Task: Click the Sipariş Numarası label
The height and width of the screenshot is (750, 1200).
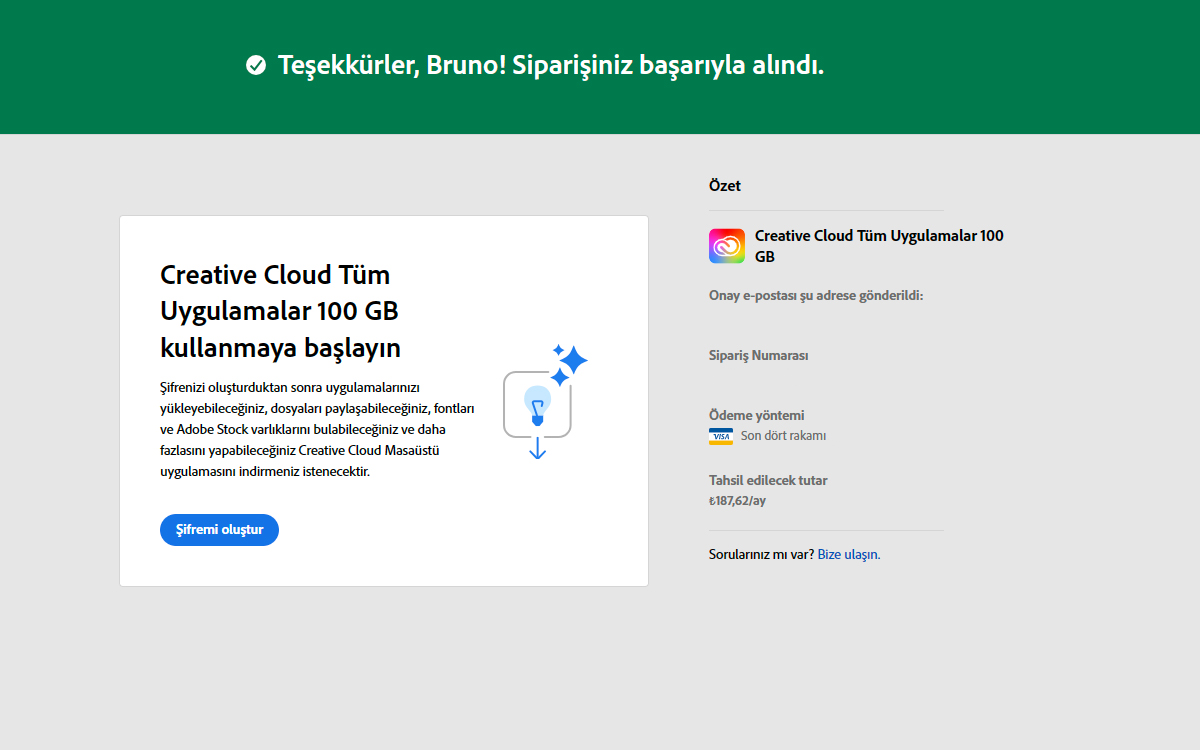Action: (x=759, y=355)
